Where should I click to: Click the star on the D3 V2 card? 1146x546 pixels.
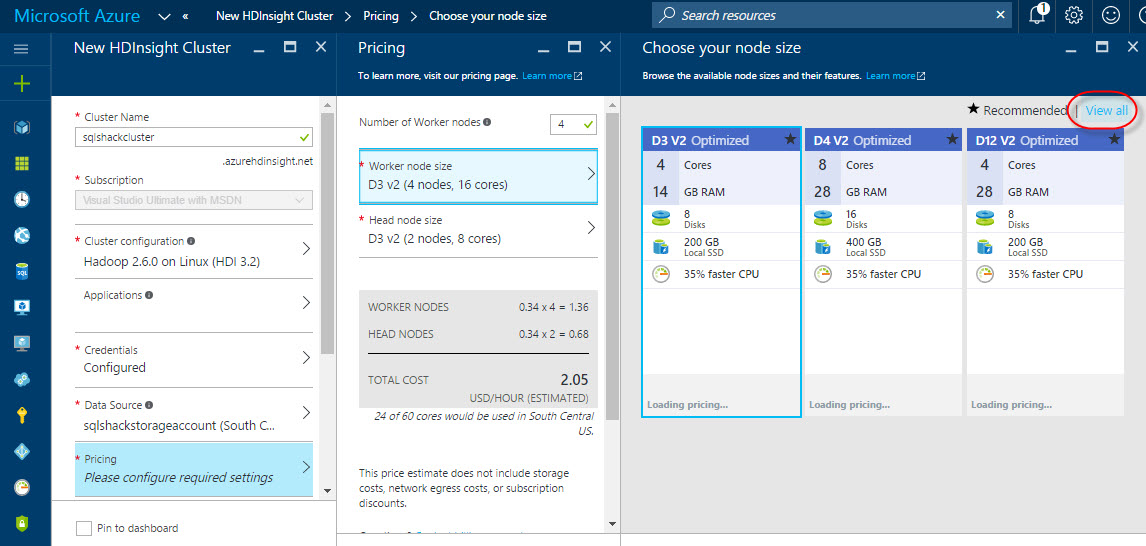[x=790, y=140]
